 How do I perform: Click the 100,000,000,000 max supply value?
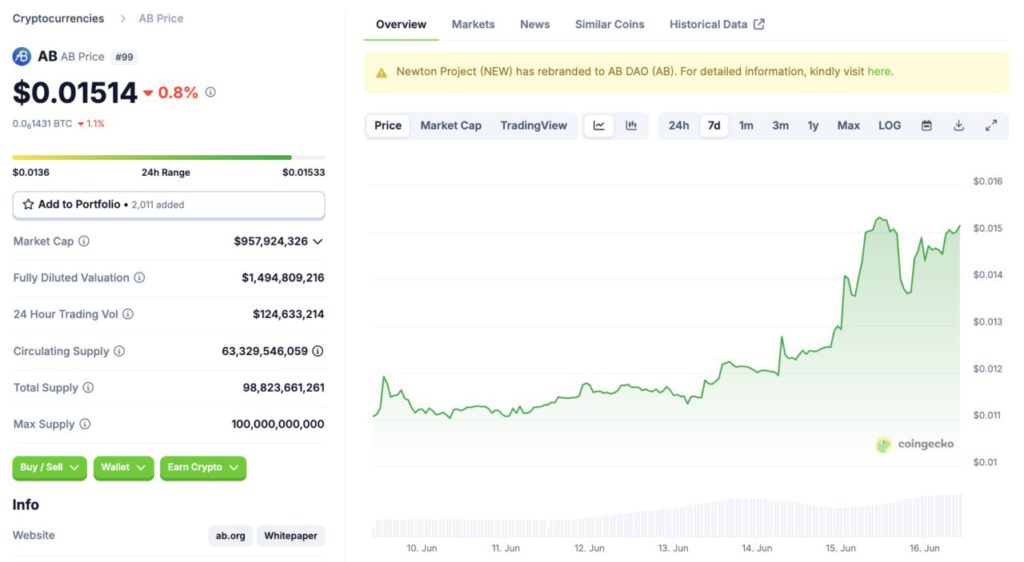[278, 424]
